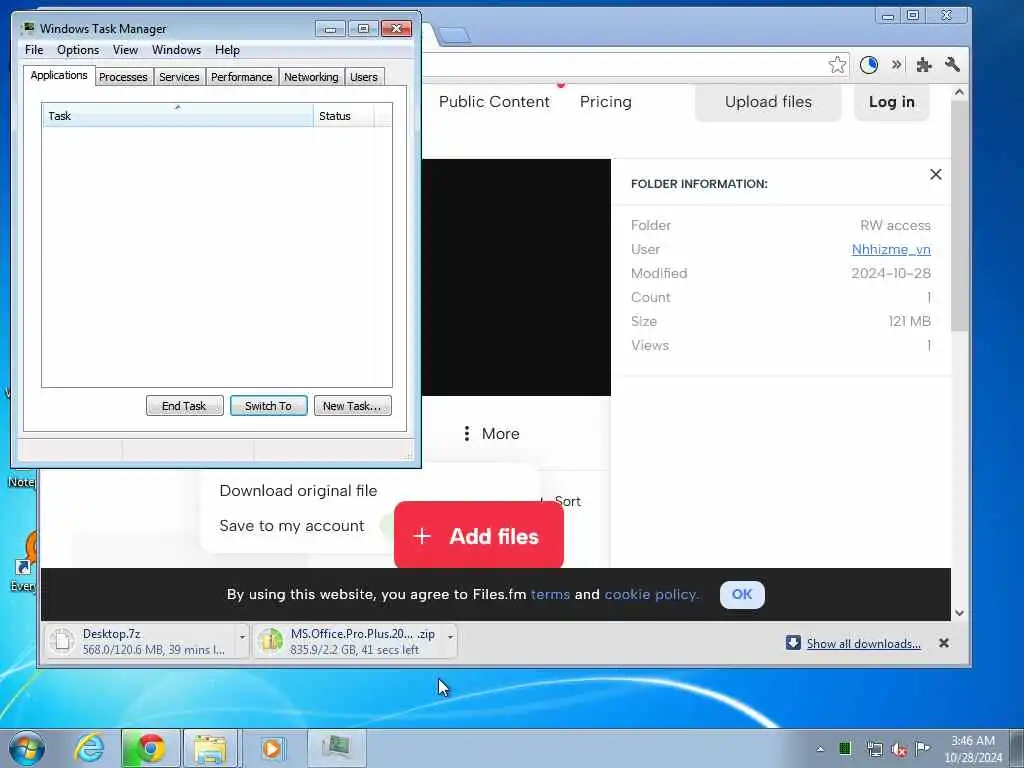Click plus icon on Add files
The height and width of the screenshot is (768, 1024).
pyautogui.click(x=422, y=536)
